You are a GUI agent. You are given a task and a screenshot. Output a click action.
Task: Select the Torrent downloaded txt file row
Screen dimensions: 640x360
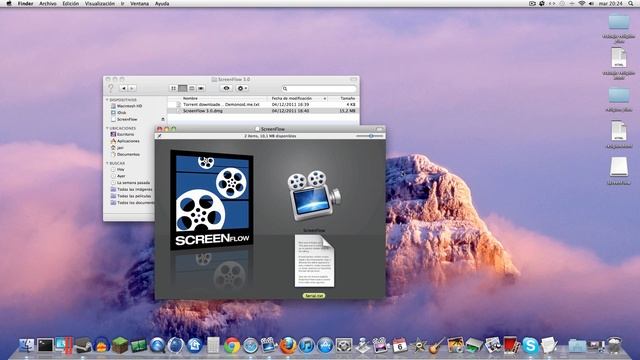click(x=263, y=104)
